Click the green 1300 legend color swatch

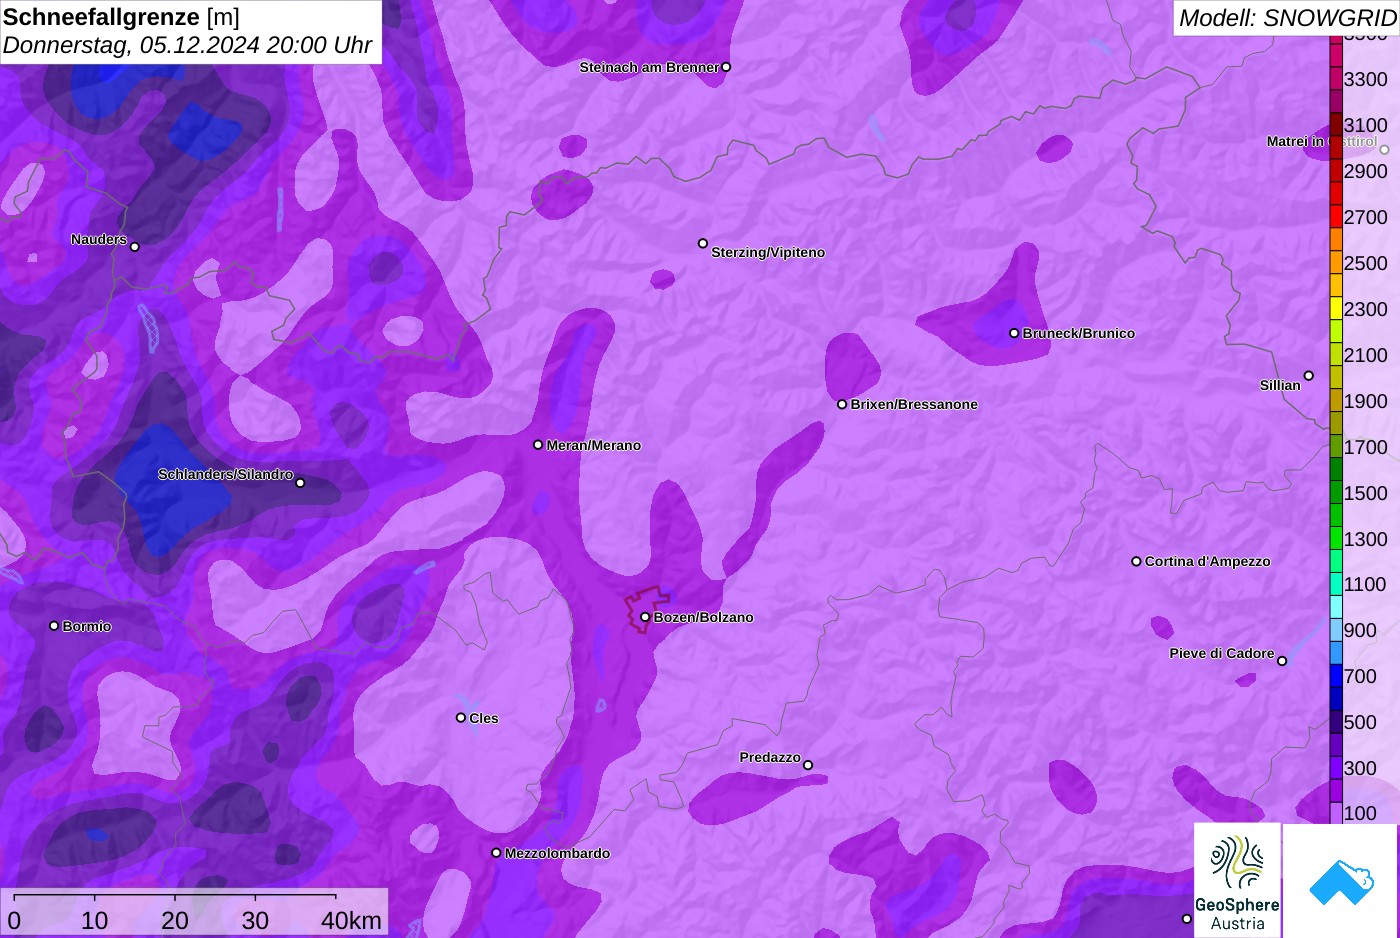coord(1336,538)
